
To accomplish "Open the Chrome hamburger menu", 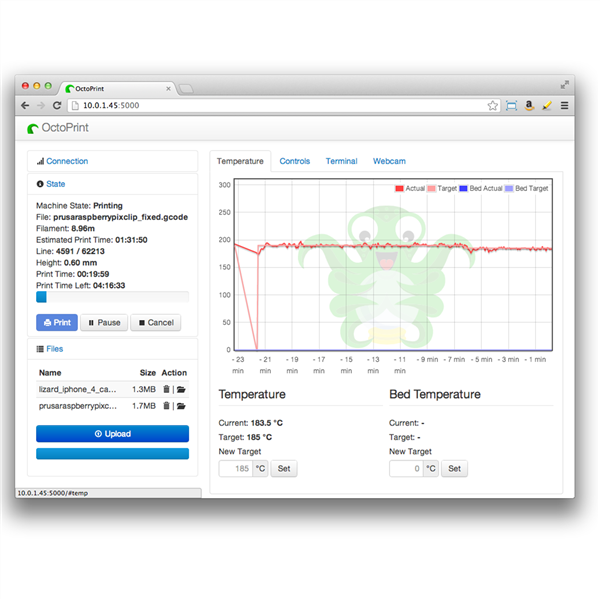I will coord(564,105).
